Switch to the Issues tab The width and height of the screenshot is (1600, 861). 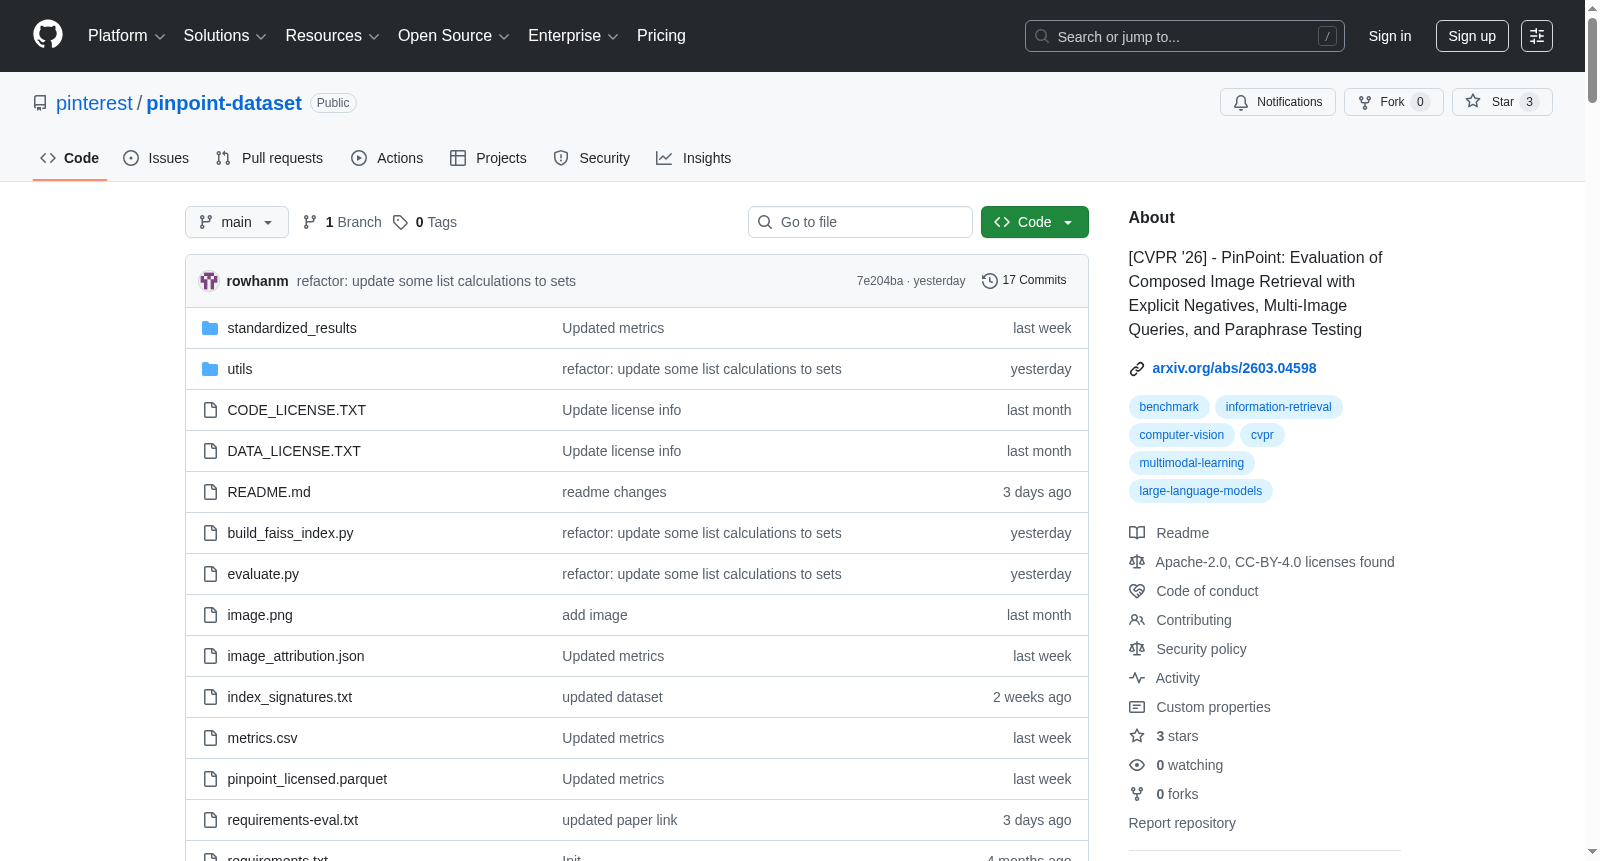coord(156,158)
